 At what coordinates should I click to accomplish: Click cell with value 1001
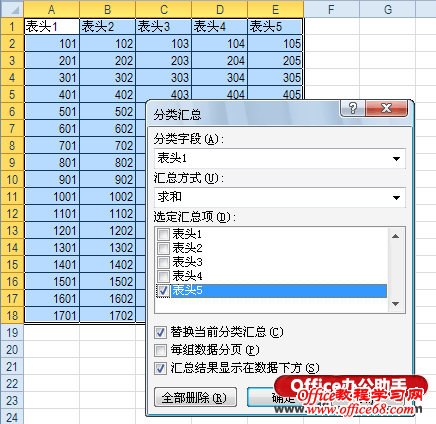[52, 196]
